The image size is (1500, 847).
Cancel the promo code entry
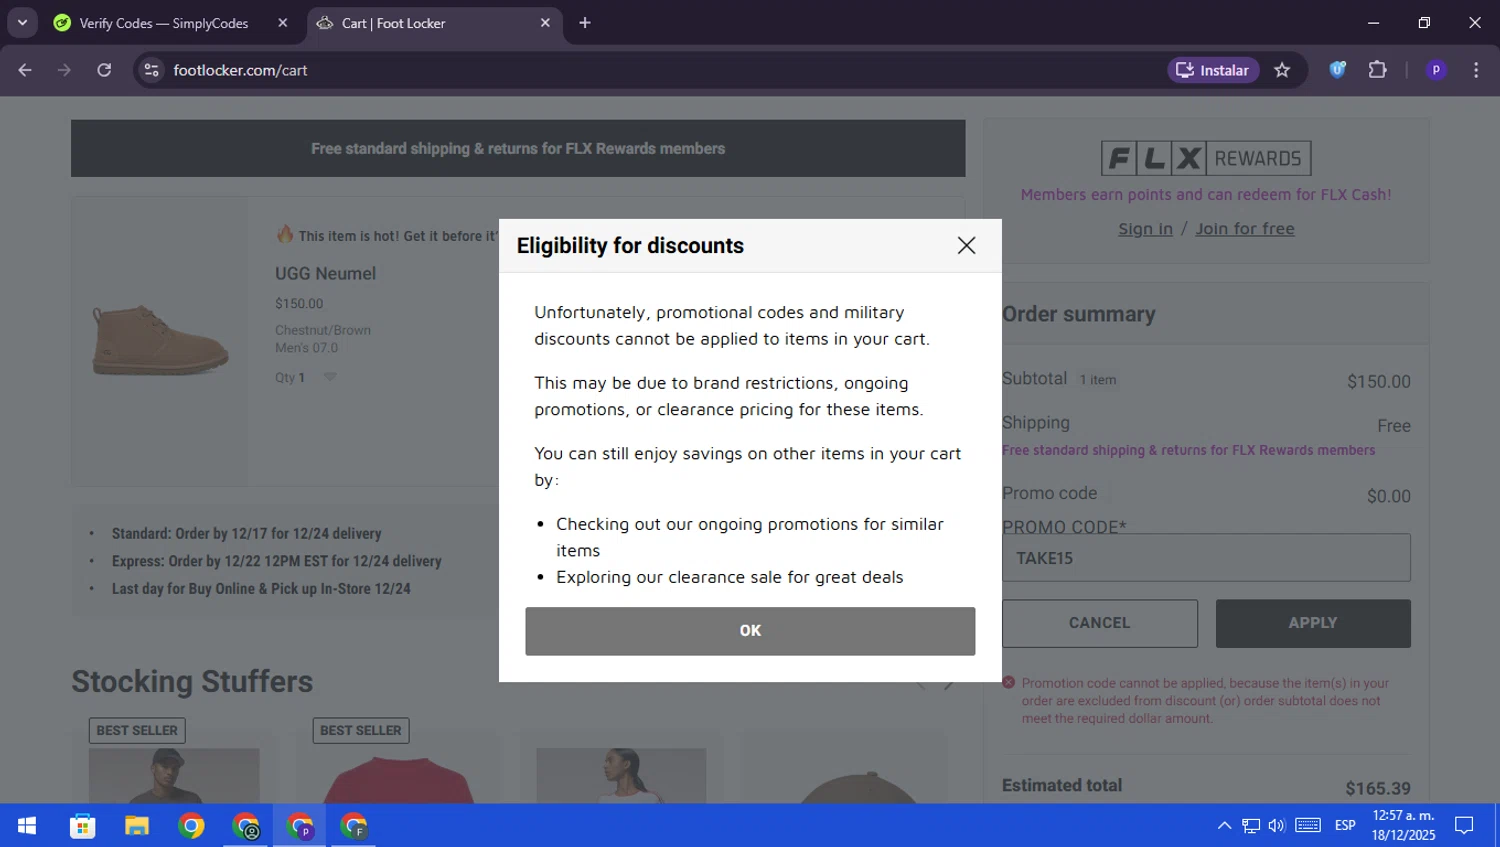(x=1100, y=623)
